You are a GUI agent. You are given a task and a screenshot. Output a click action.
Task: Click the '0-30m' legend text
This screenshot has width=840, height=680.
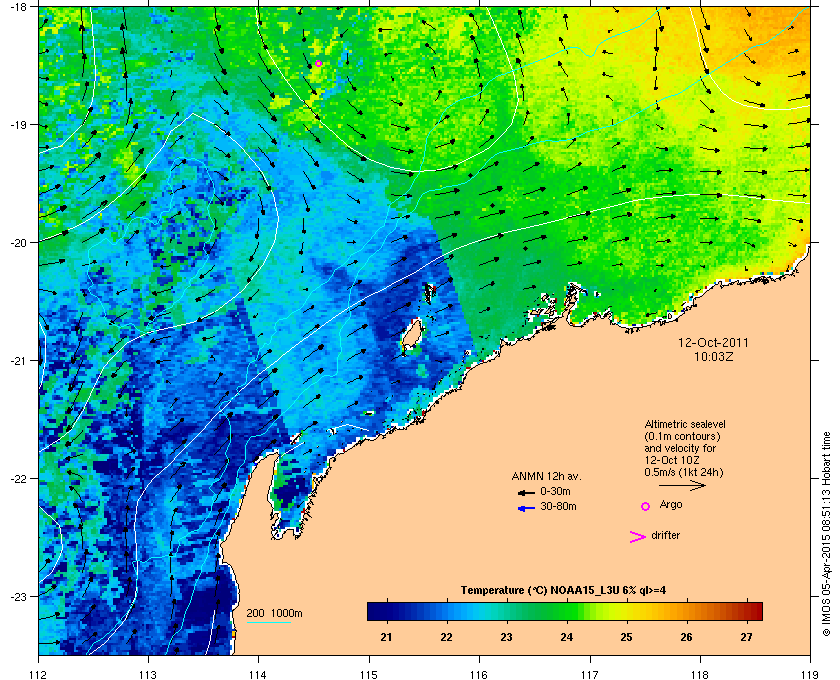tap(556, 491)
